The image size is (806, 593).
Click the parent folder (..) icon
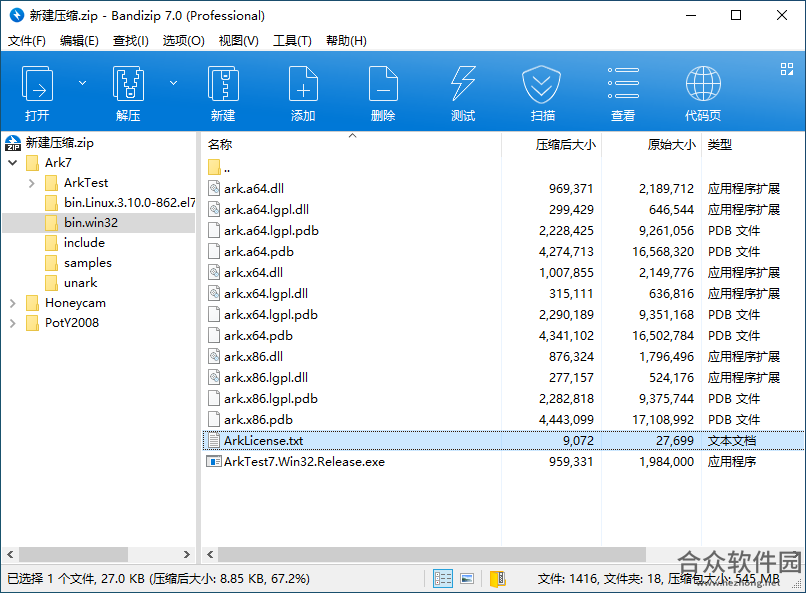point(214,168)
